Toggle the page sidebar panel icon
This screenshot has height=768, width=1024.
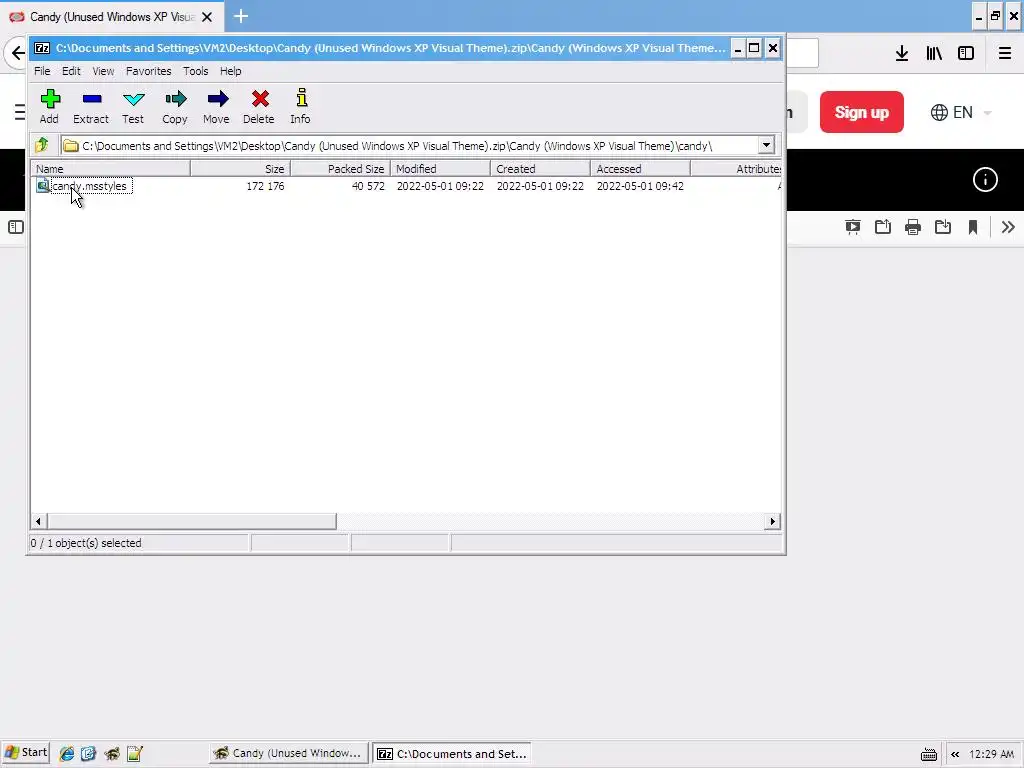pos(16,227)
